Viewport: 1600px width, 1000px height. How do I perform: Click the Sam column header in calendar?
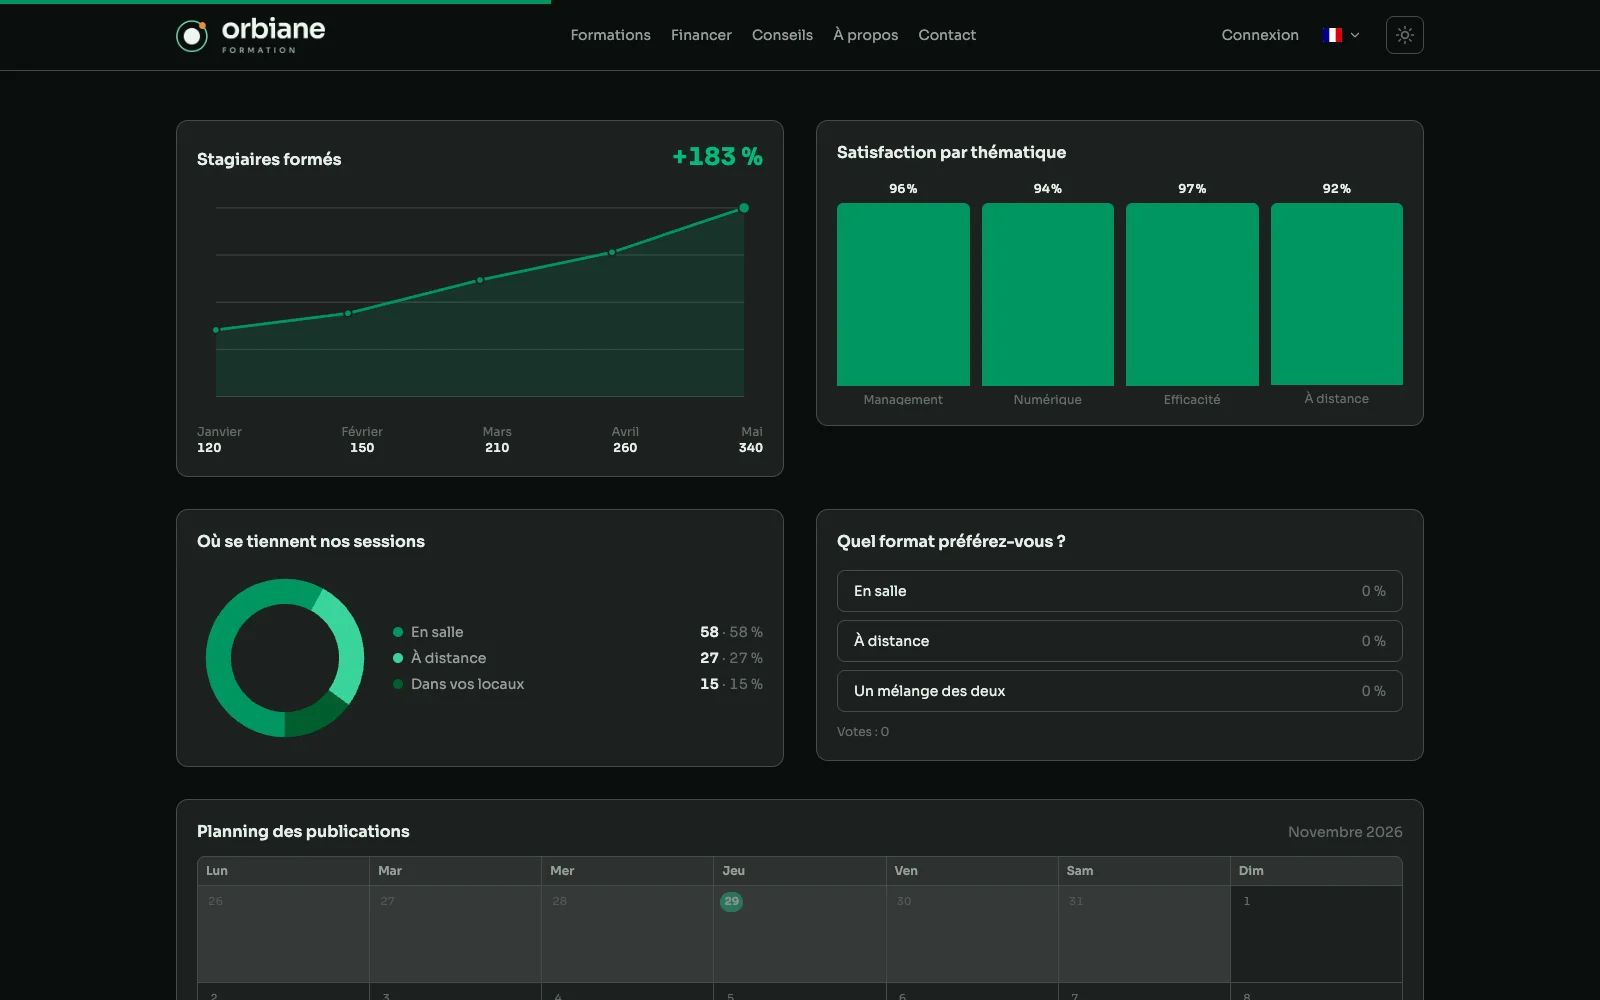pyautogui.click(x=1144, y=871)
